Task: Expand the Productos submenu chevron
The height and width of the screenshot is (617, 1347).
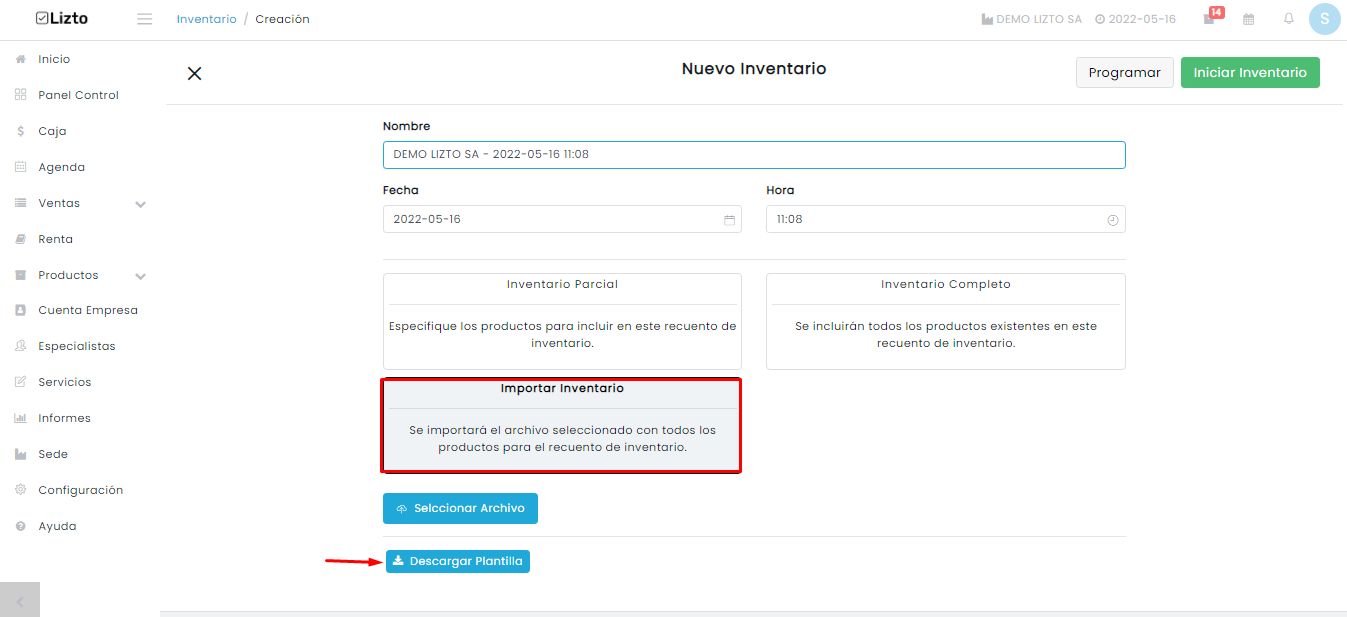Action: coord(141,276)
